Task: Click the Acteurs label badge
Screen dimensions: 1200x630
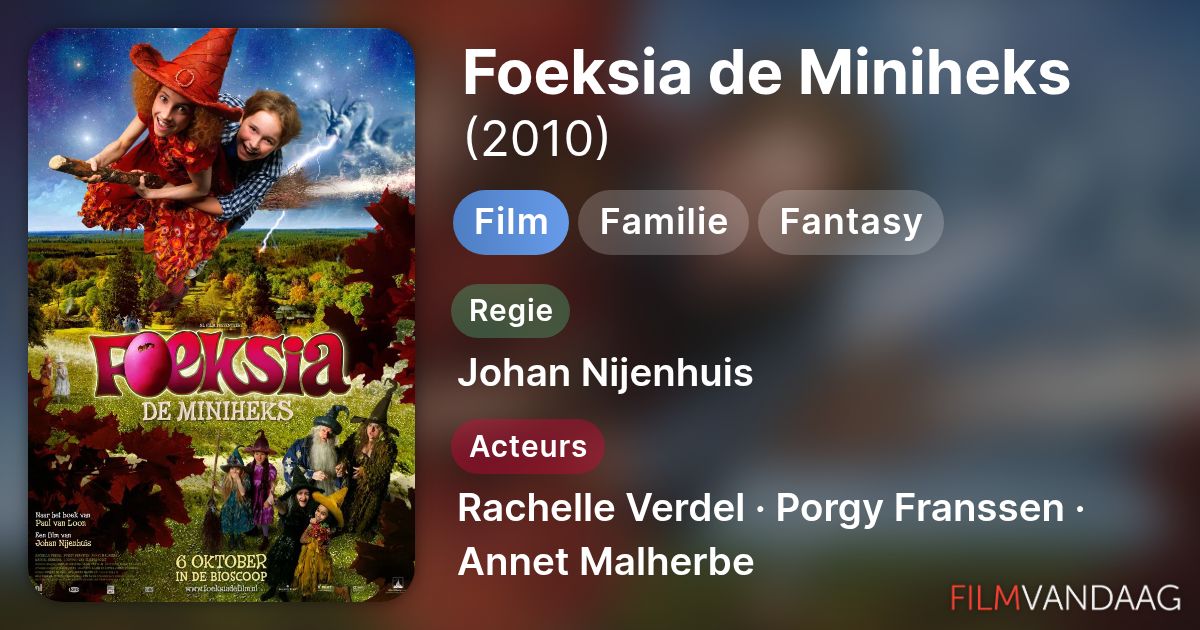Action: [528, 446]
